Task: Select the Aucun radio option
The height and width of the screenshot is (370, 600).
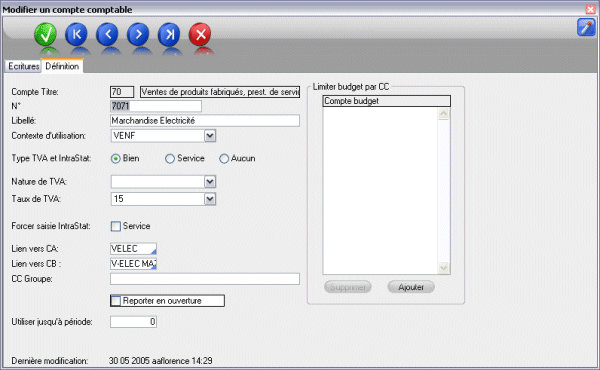Action: [x=224, y=158]
